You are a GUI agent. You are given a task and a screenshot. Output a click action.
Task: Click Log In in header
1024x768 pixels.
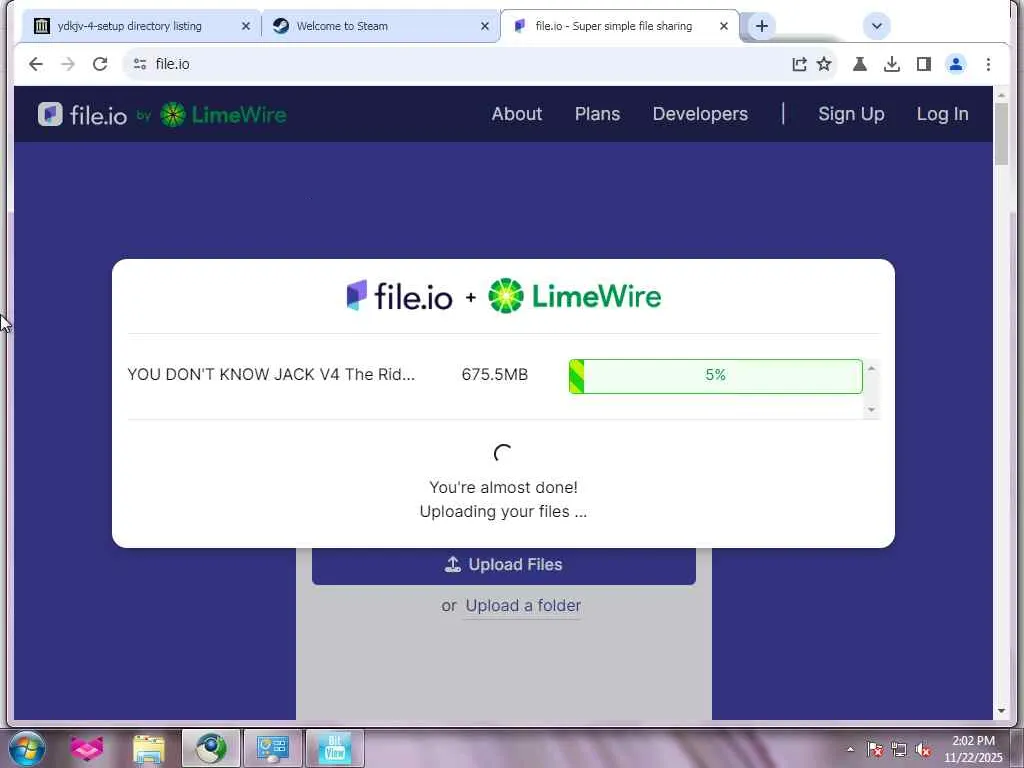(942, 114)
